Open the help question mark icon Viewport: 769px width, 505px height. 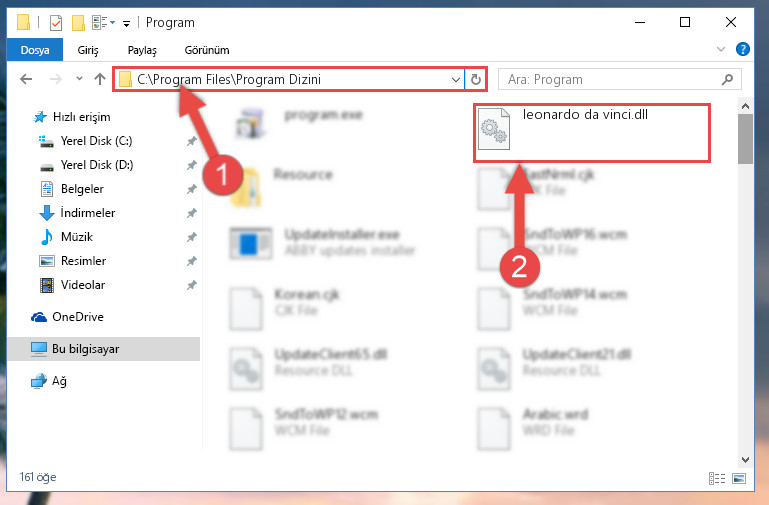[x=743, y=49]
